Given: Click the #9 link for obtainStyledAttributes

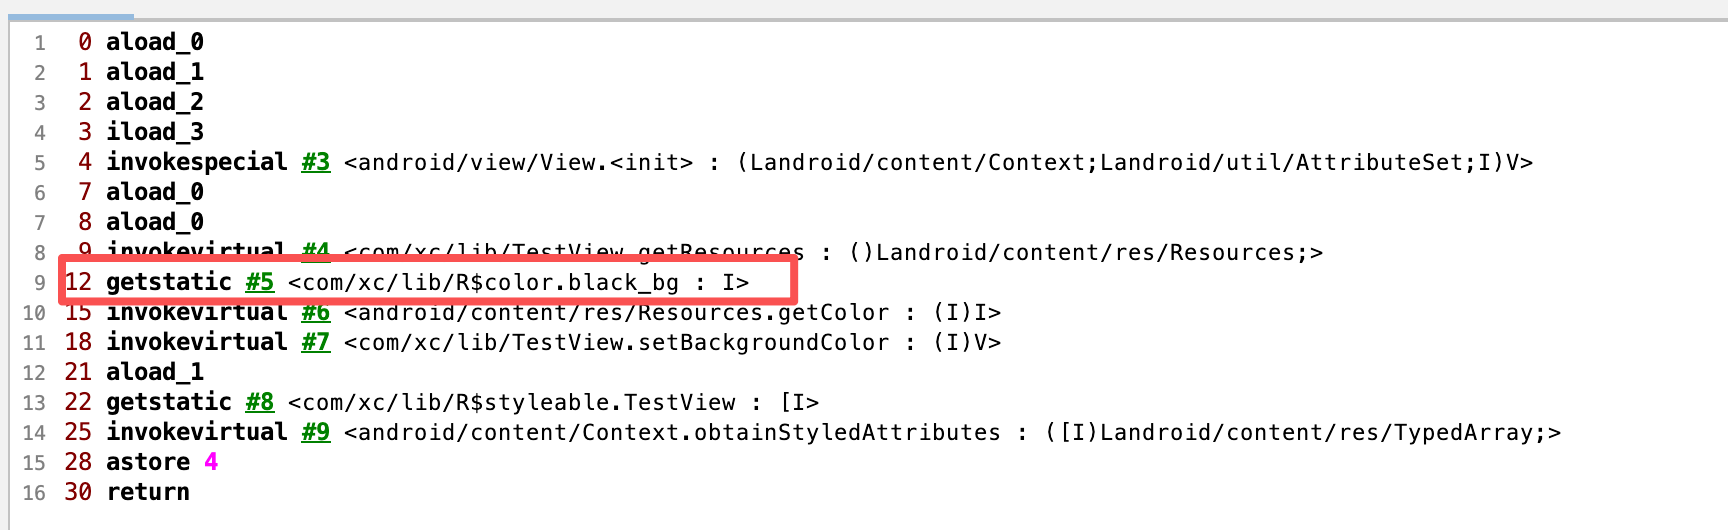Looking at the screenshot, I should [x=316, y=432].
